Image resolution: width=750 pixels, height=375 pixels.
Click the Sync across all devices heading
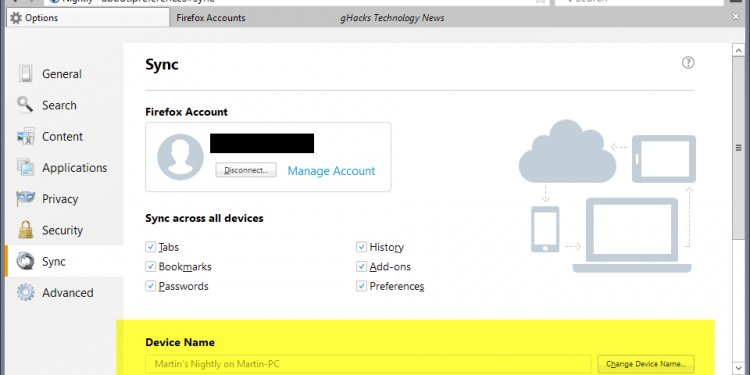pos(204,218)
